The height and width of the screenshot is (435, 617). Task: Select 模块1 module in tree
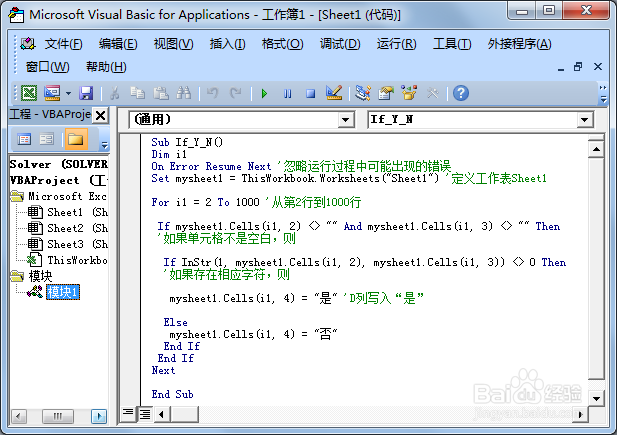click(x=63, y=292)
